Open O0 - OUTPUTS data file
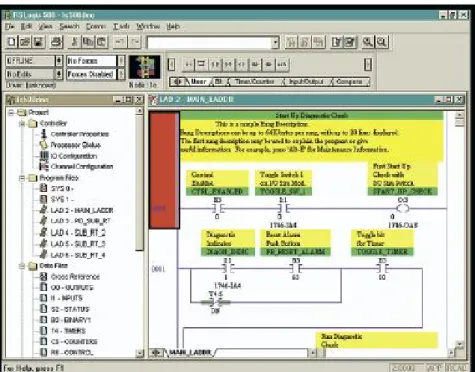The width and height of the screenshot is (475, 372). pos(72,287)
